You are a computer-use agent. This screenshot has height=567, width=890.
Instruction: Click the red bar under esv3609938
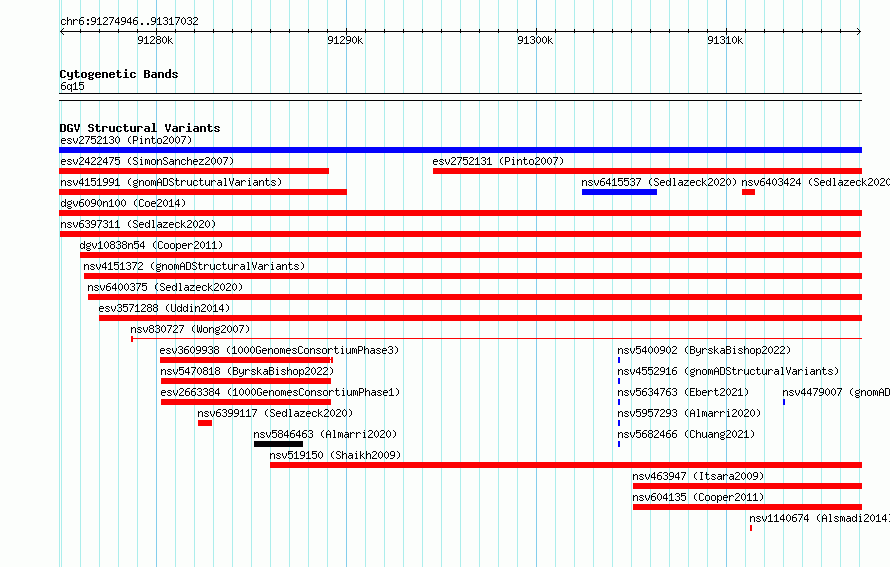click(x=246, y=360)
